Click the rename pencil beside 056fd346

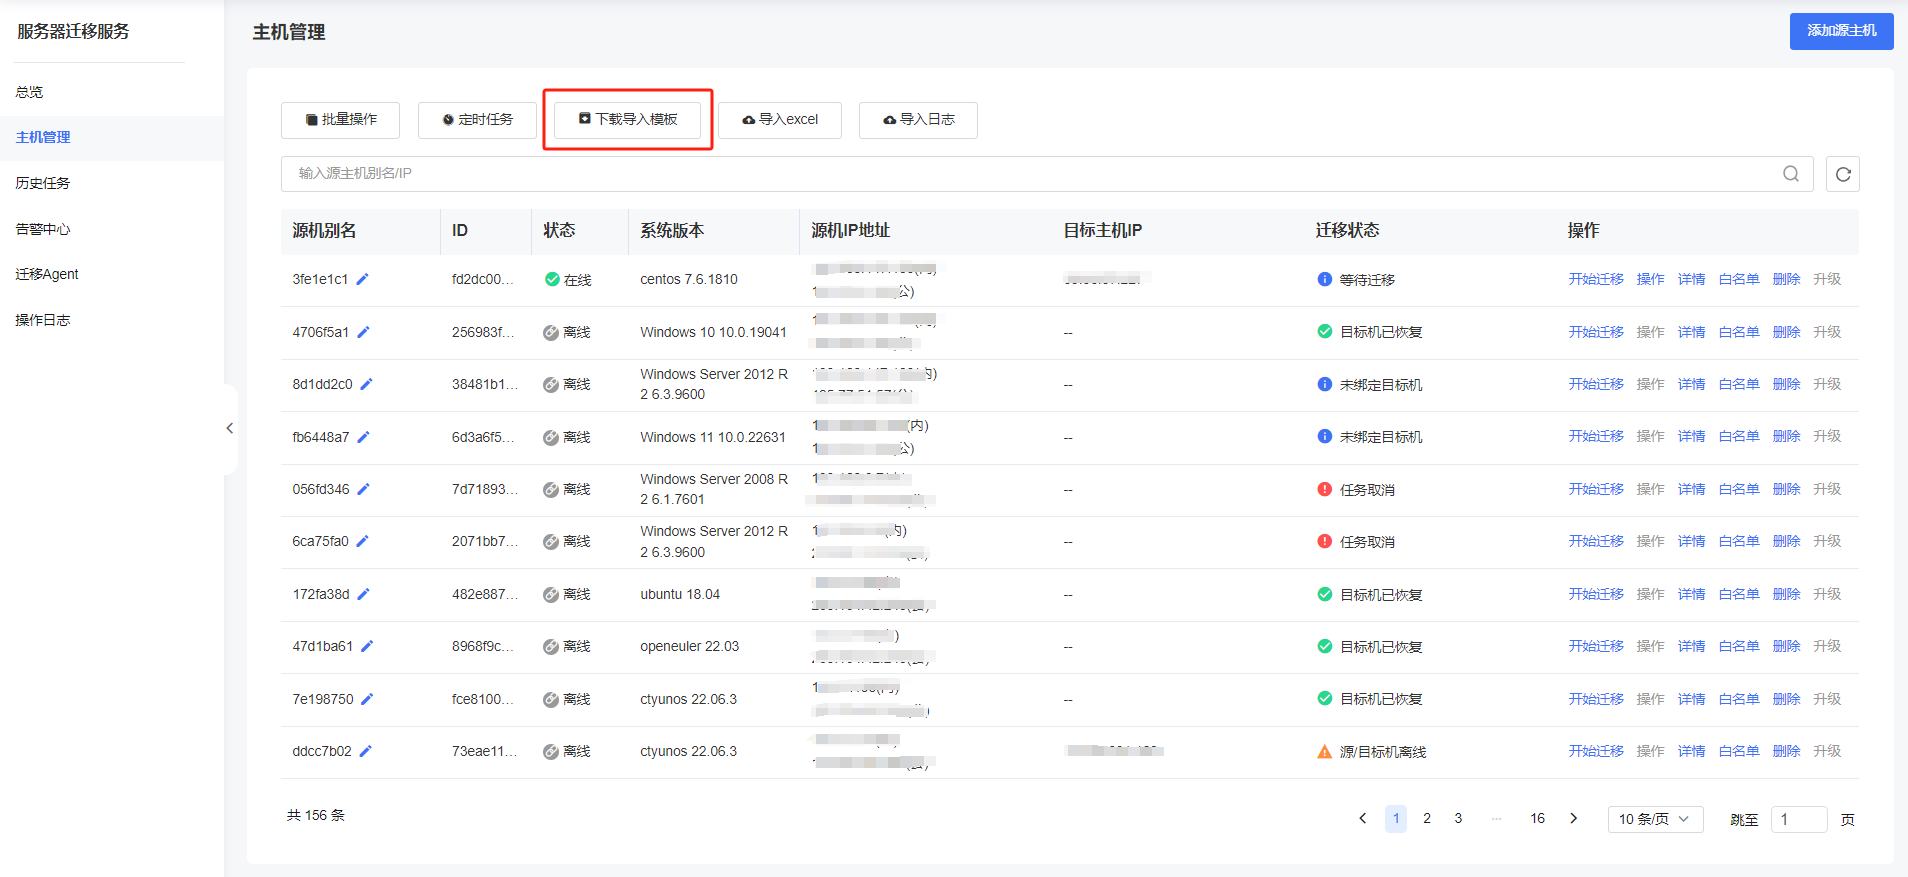point(363,489)
